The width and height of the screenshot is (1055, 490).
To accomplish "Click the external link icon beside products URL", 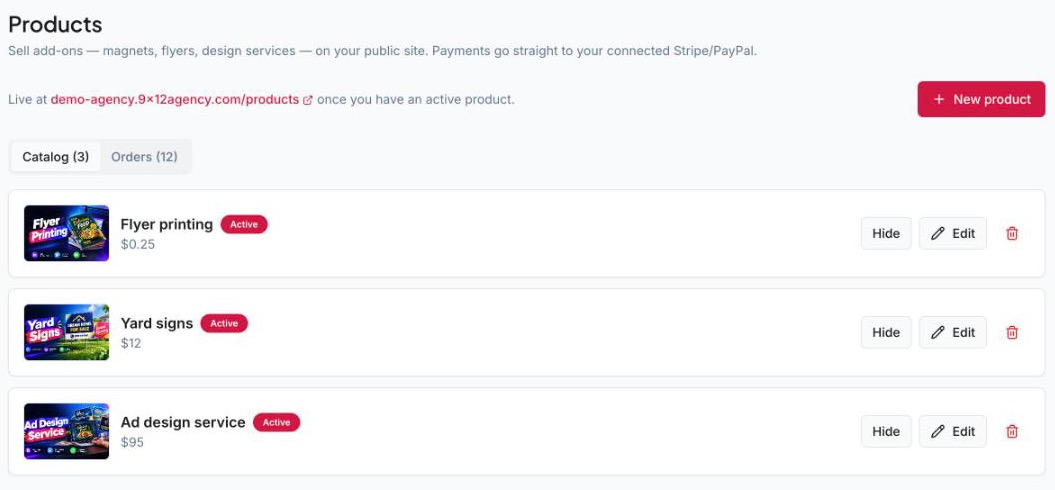I will coord(307,100).
